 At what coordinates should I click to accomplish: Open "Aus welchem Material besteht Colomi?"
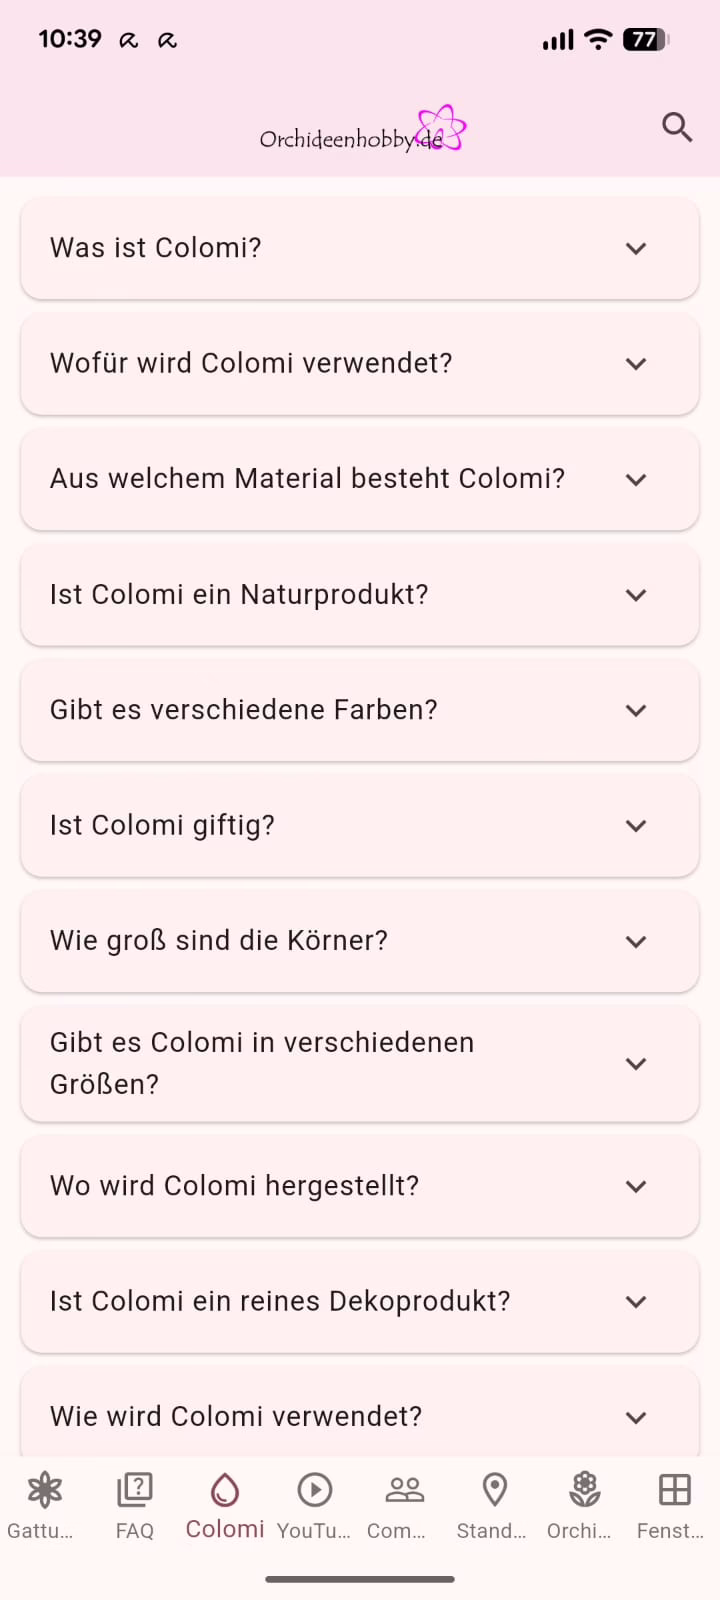359,479
